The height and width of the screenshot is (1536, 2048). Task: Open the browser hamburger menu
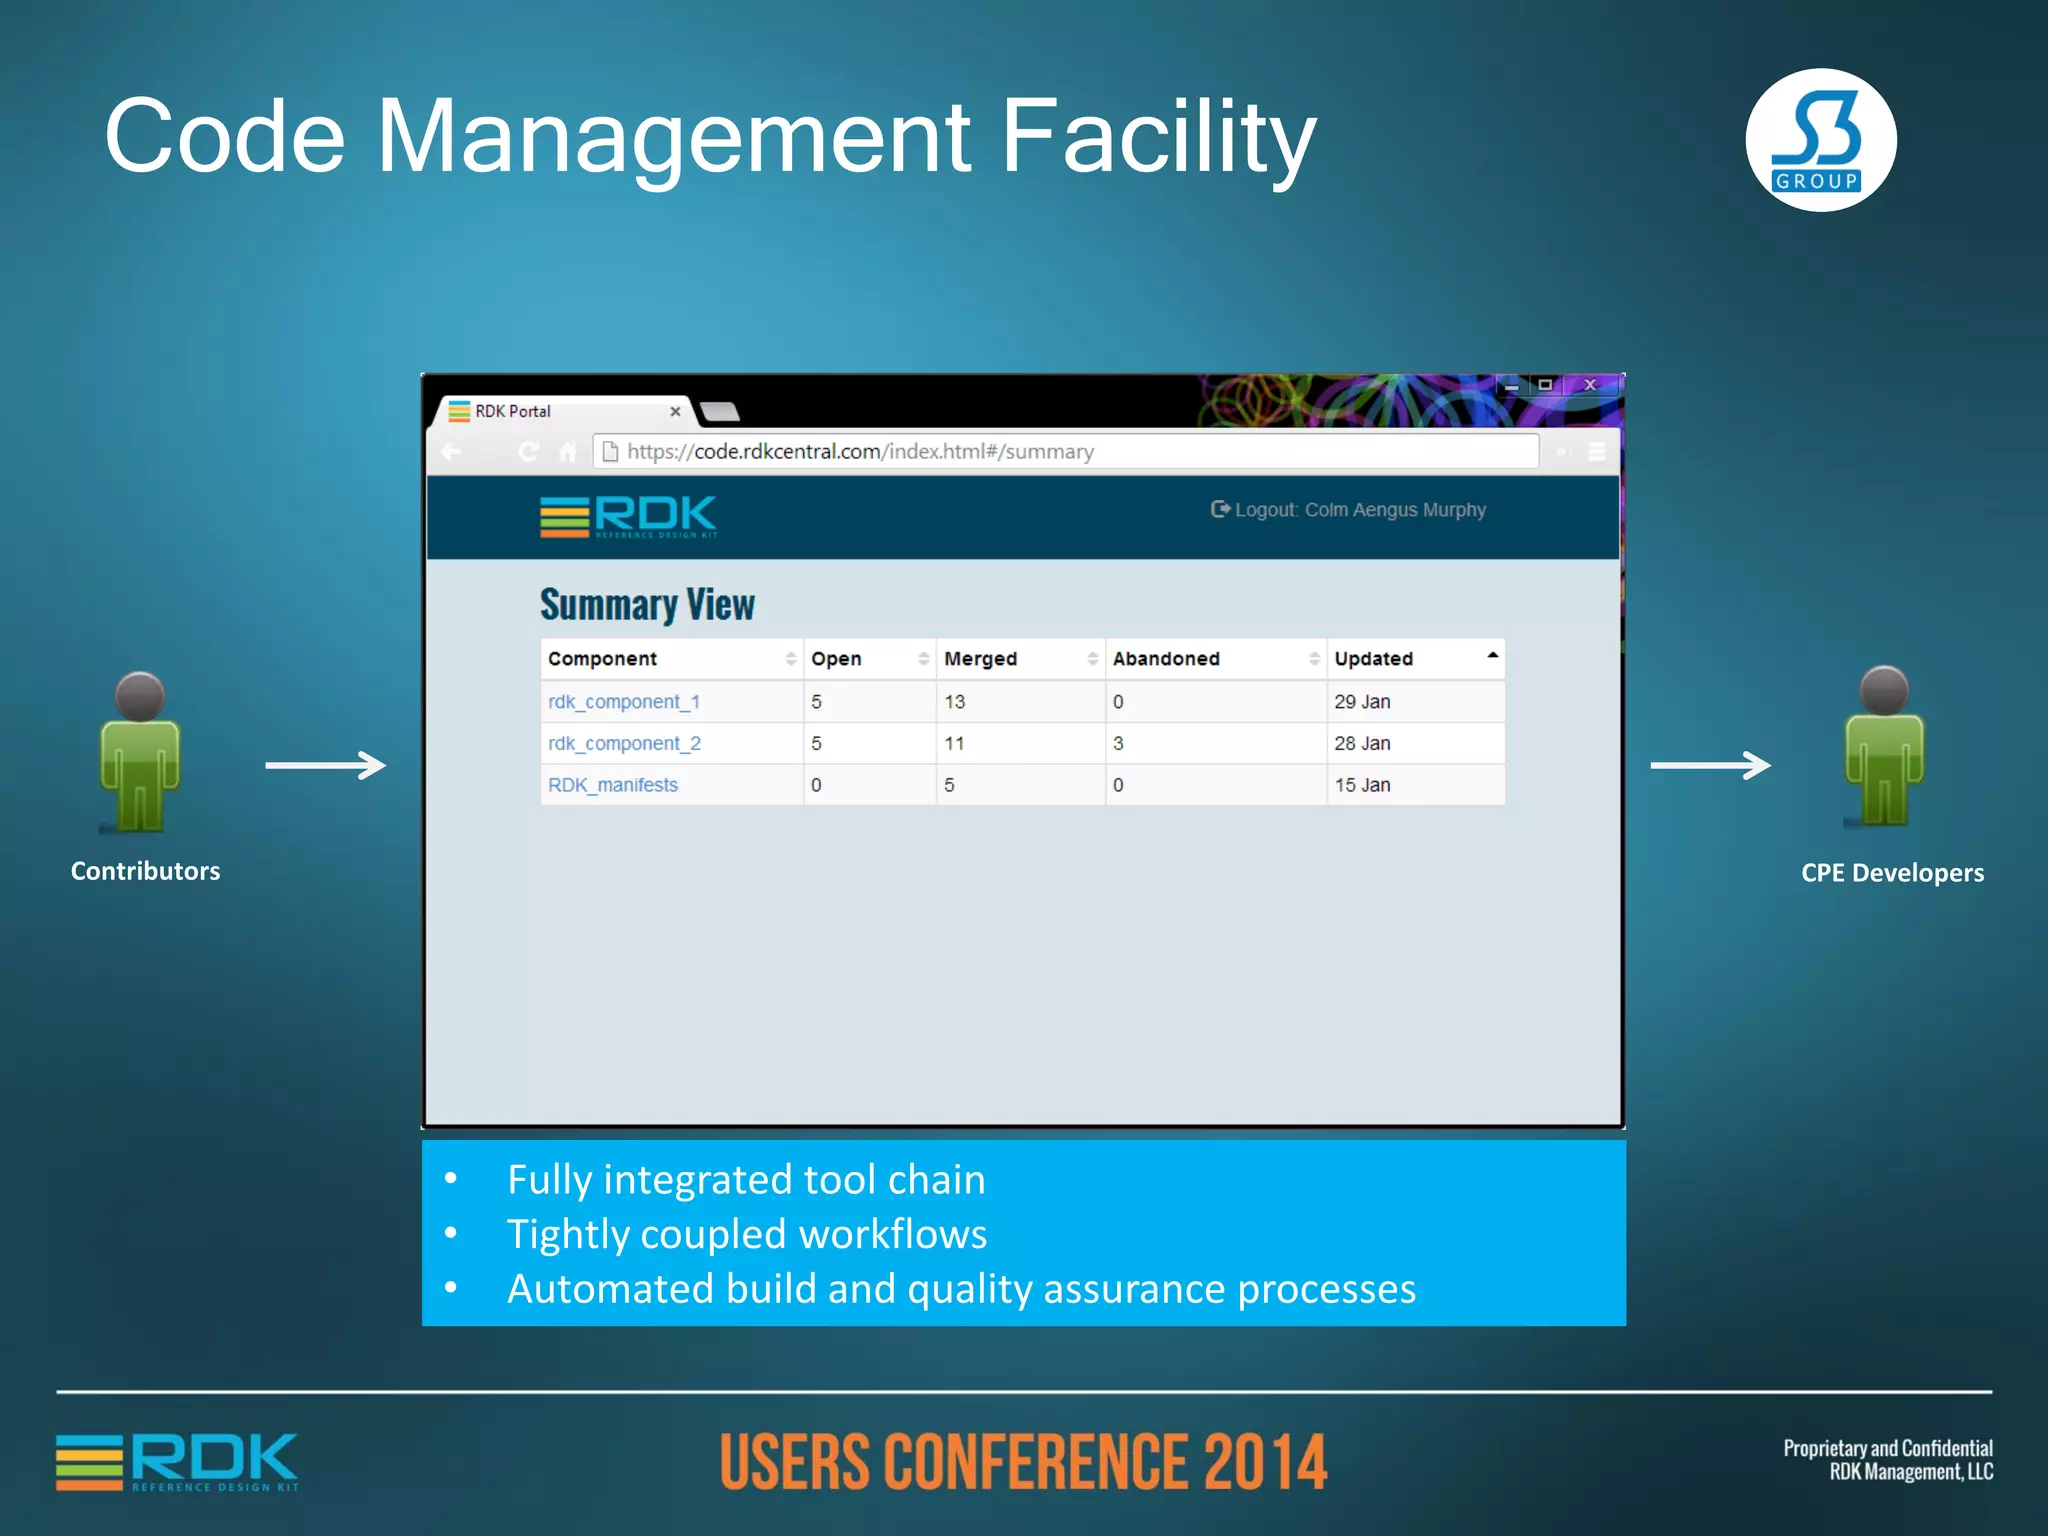pyautogui.click(x=1597, y=452)
